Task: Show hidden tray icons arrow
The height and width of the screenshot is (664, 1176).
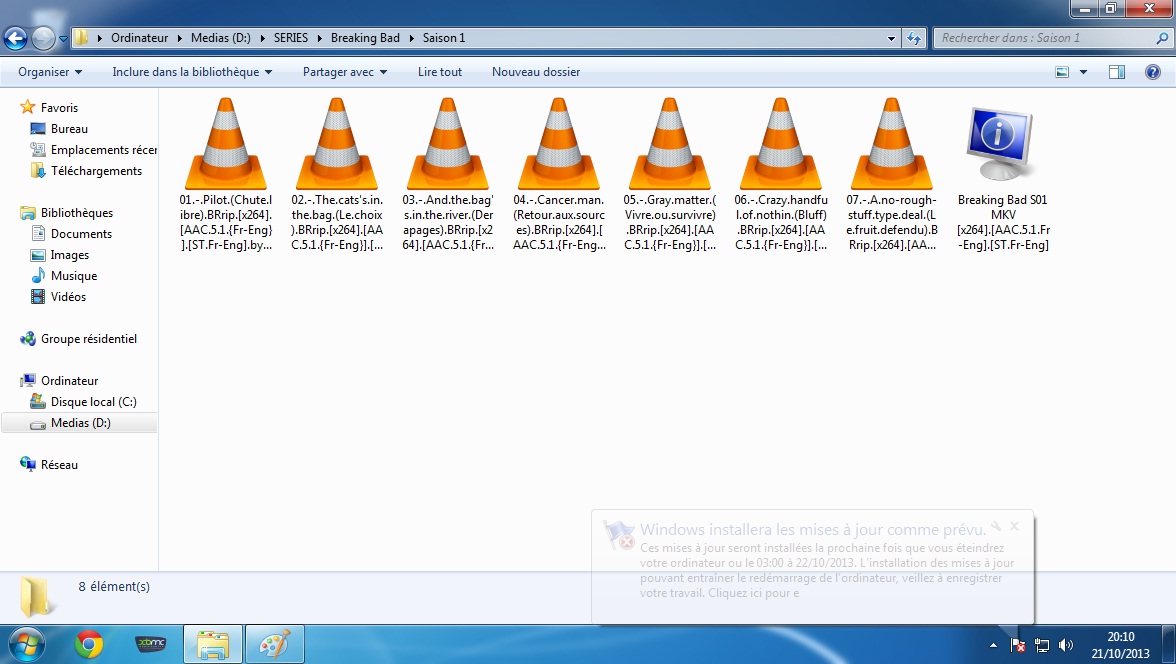Action: pos(994,645)
